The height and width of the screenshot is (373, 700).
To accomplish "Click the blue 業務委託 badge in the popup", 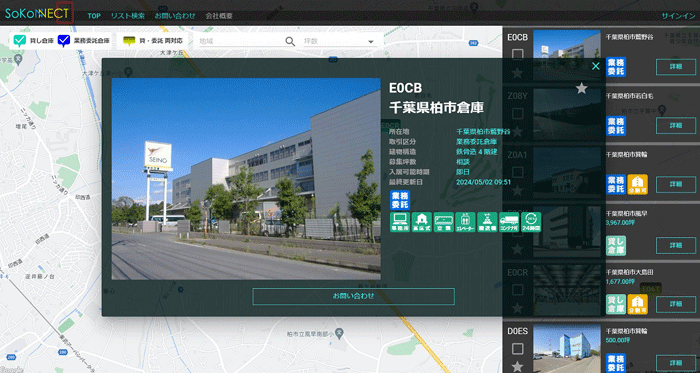I will [400, 200].
